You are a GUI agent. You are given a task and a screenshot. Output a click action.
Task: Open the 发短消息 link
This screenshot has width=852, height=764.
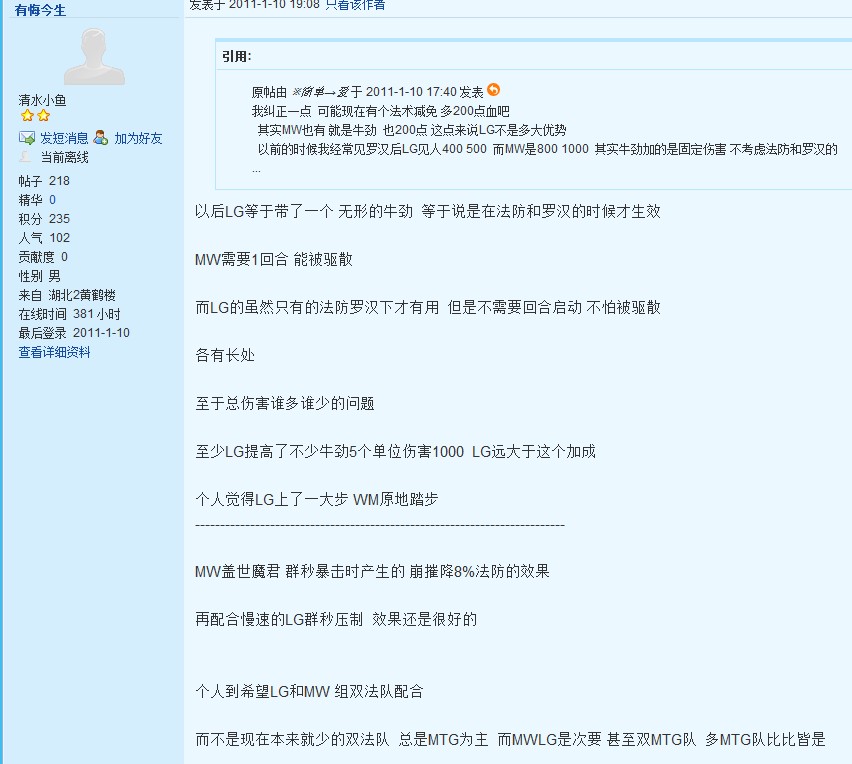coord(64,139)
